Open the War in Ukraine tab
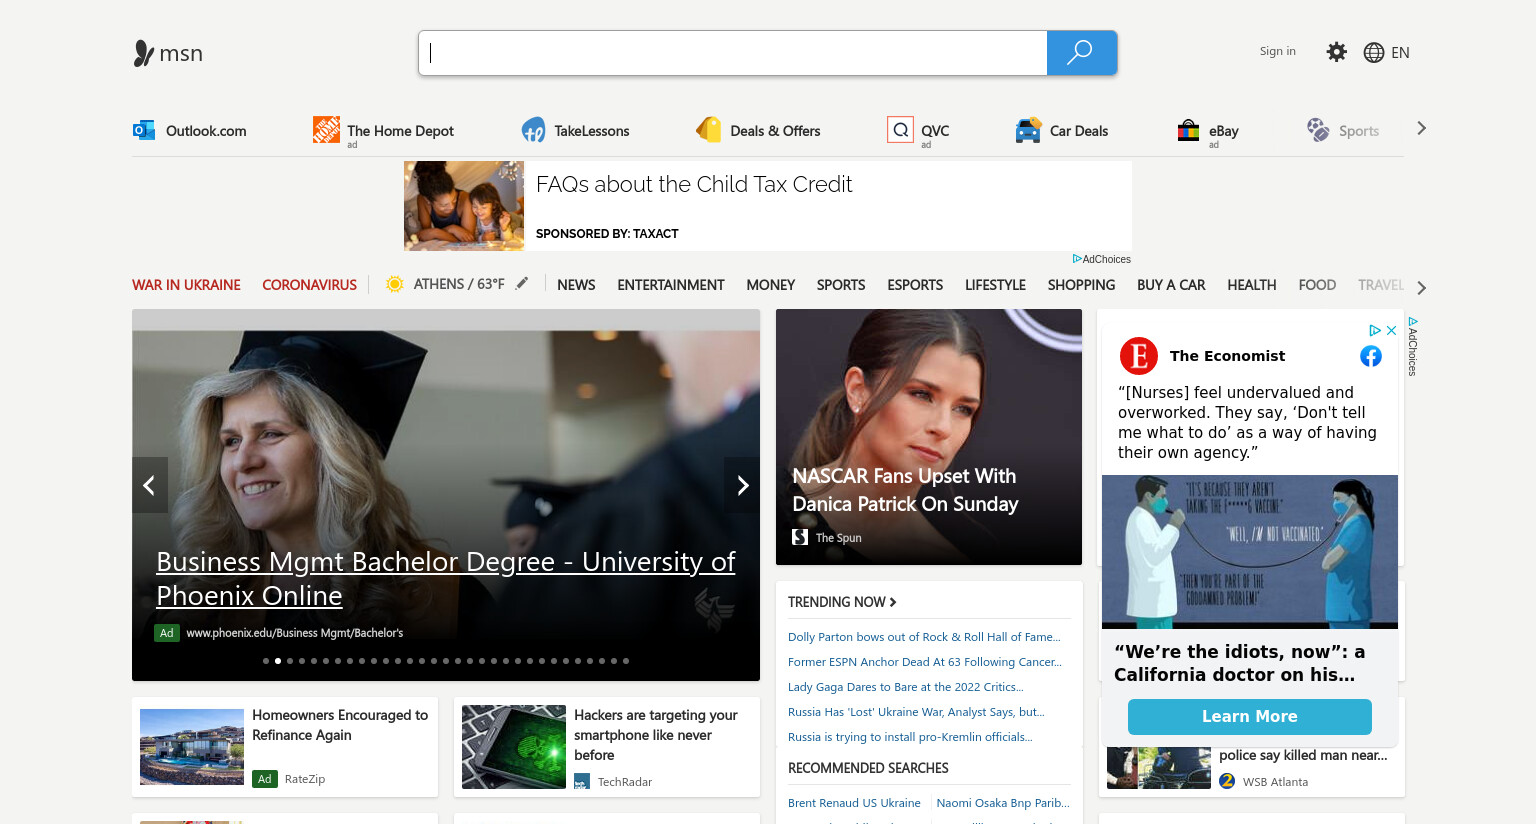Image resolution: width=1536 pixels, height=824 pixels. coord(186,285)
